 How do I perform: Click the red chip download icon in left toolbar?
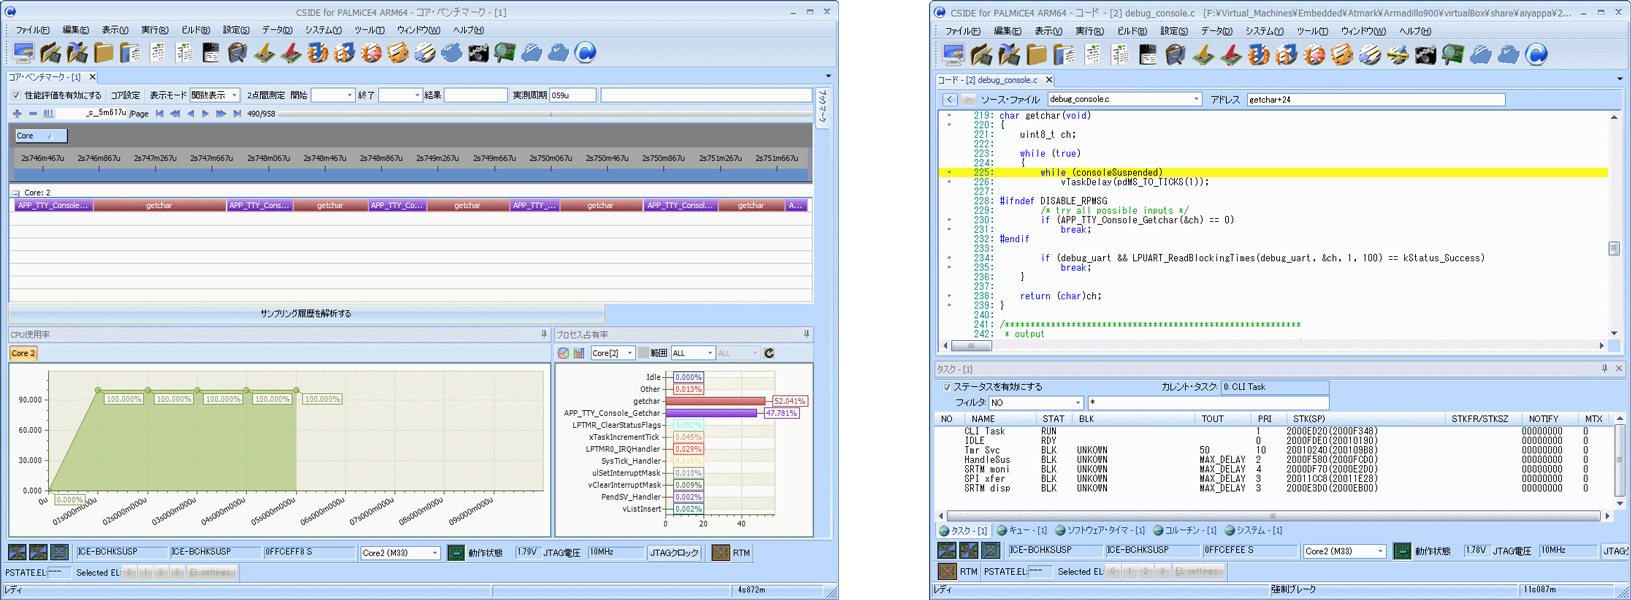[x=291, y=52]
